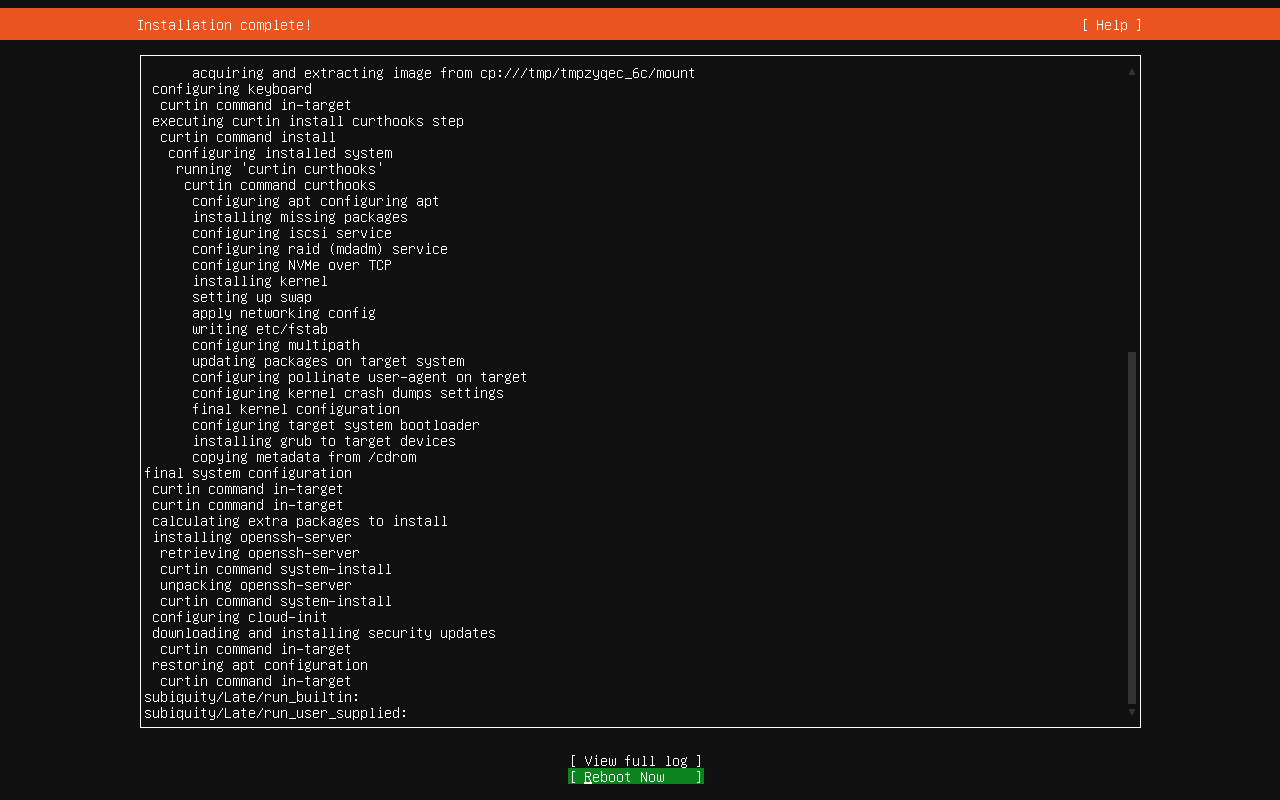Click the "running 'curtin curthooks'" line

click(x=280, y=169)
